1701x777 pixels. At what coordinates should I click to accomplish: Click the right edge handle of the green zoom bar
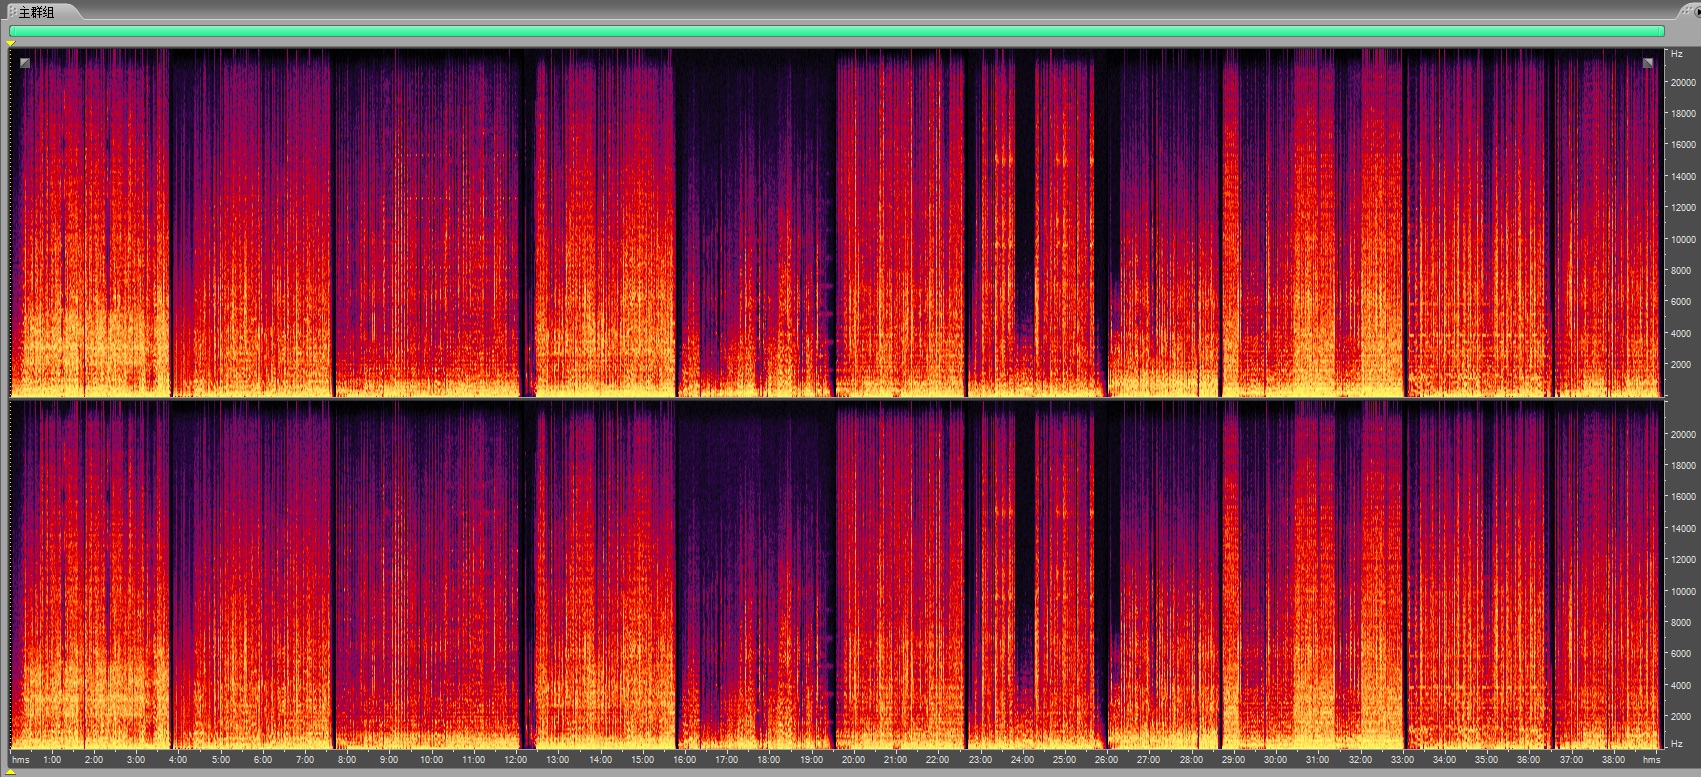point(1662,31)
